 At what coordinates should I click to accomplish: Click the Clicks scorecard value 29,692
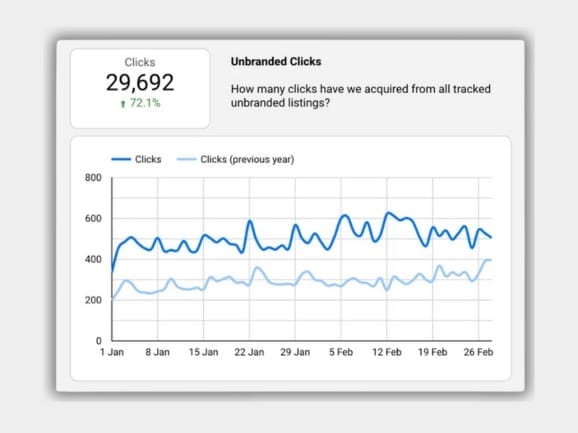[x=140, y=83]
